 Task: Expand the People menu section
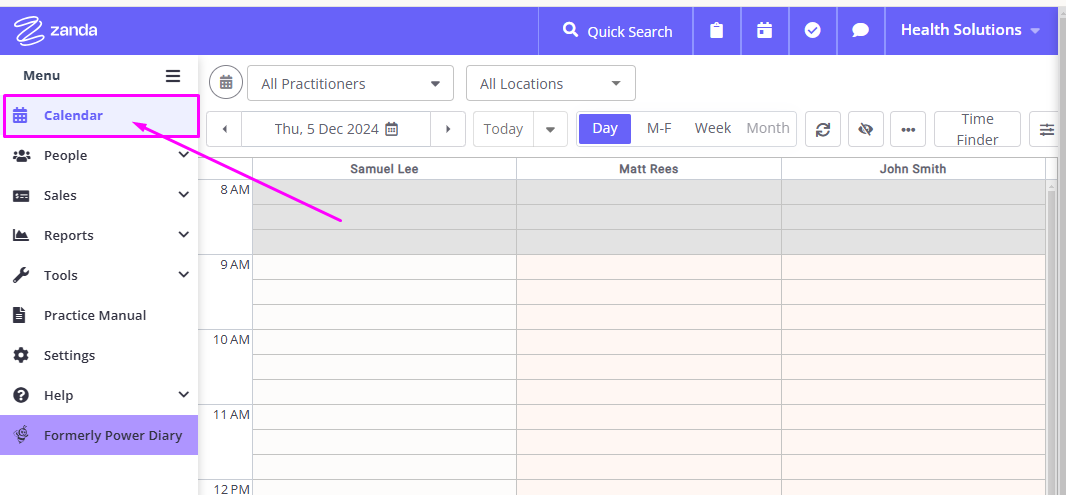[99, 156]
